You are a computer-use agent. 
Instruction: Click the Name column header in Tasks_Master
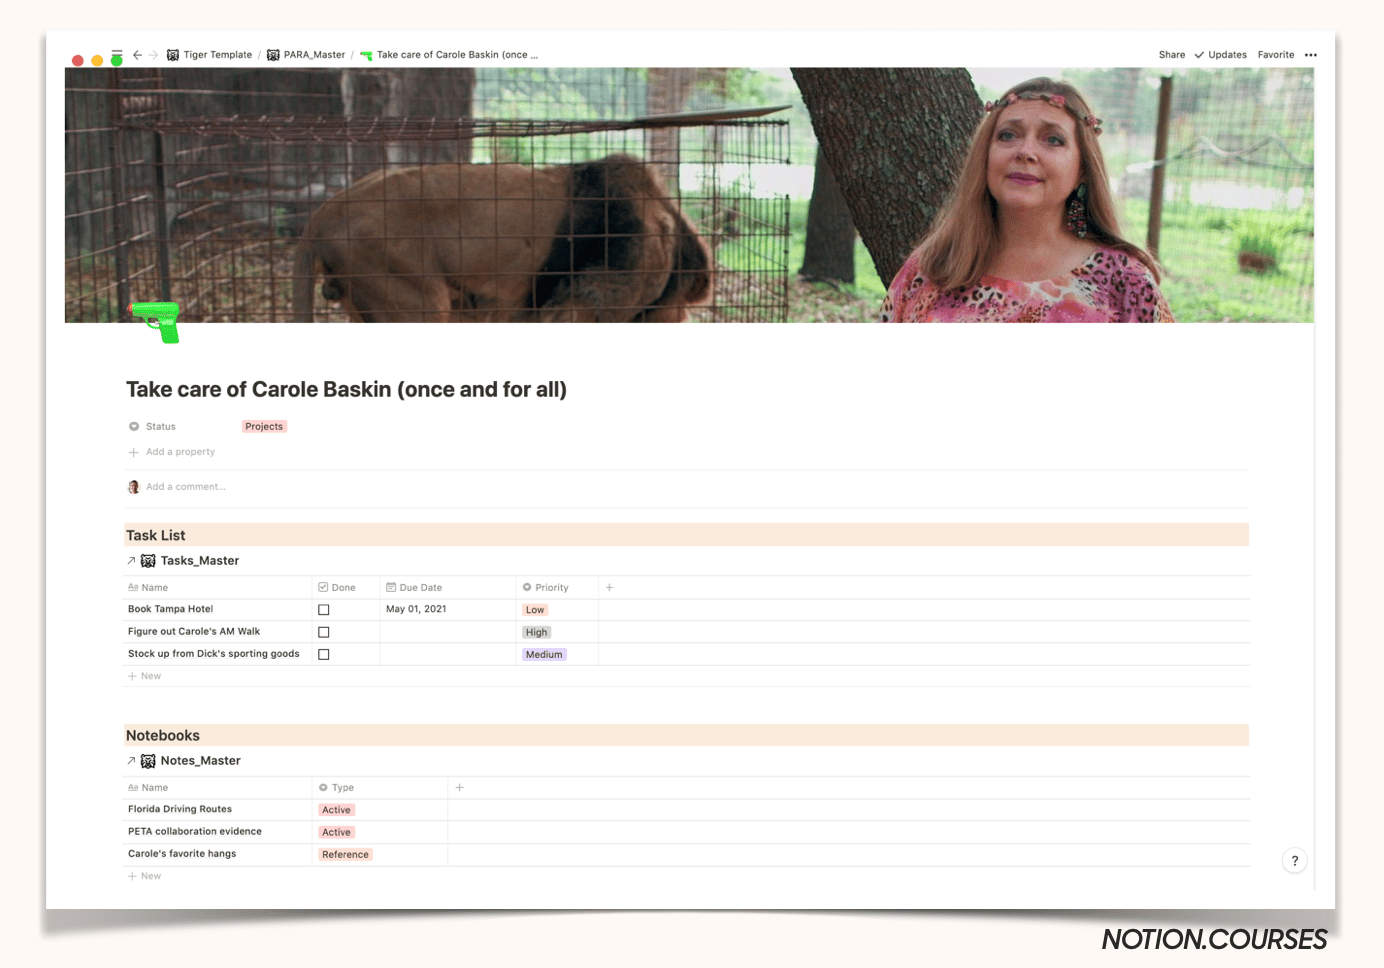point(155,588)
